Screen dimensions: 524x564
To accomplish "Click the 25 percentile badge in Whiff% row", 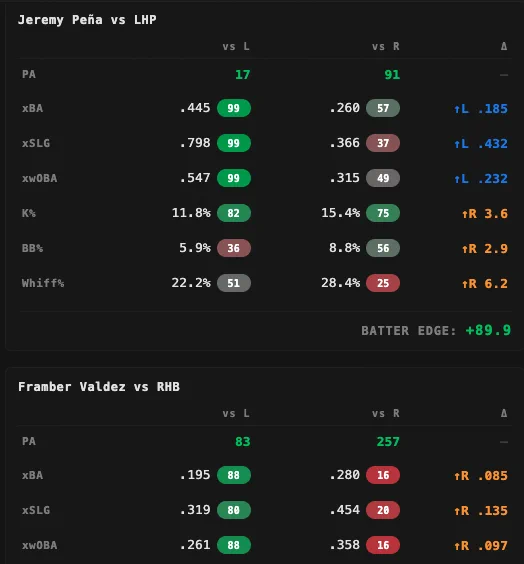I will point(383,283).
